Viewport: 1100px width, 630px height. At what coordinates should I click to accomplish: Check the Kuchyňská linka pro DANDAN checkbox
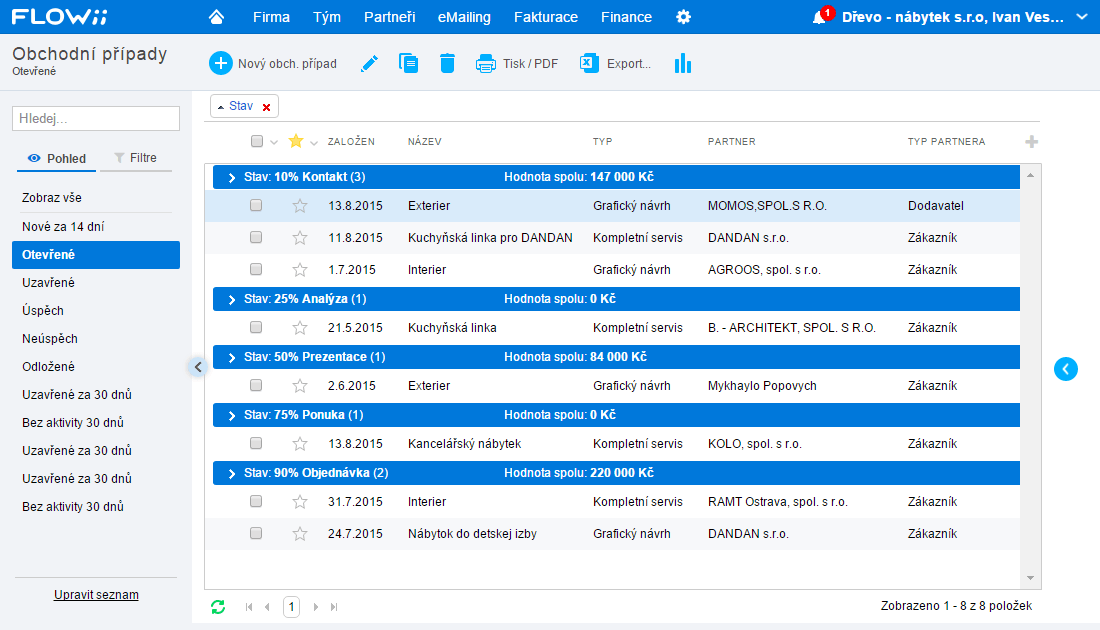coord(256,237)
